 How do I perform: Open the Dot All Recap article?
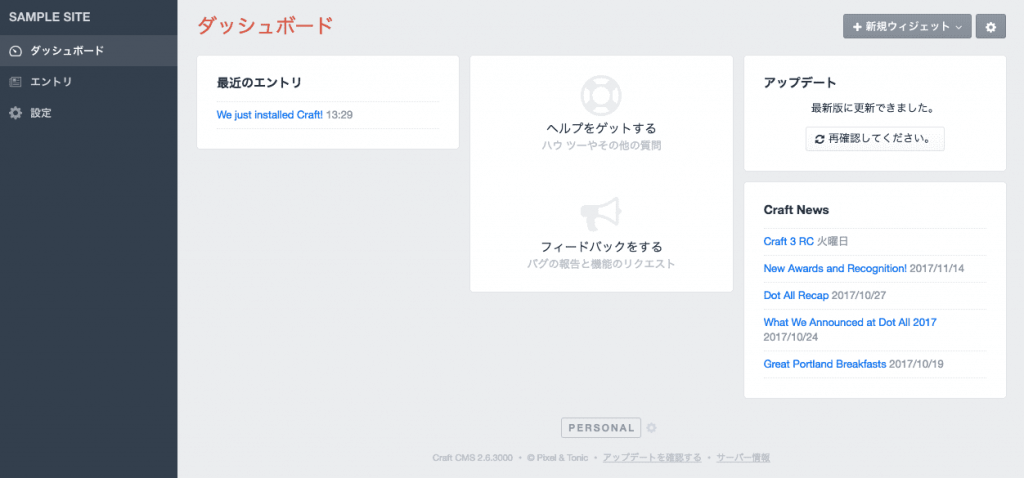[795, 295]
